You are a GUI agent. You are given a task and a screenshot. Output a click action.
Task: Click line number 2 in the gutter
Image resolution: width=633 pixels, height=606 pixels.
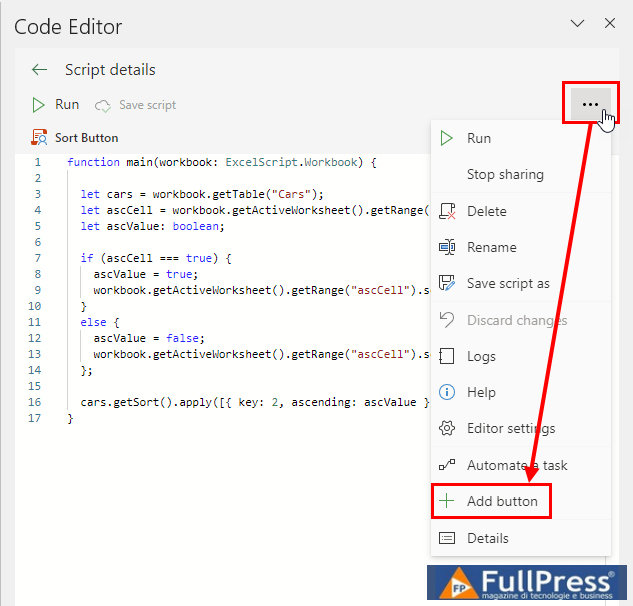[38, 178]
